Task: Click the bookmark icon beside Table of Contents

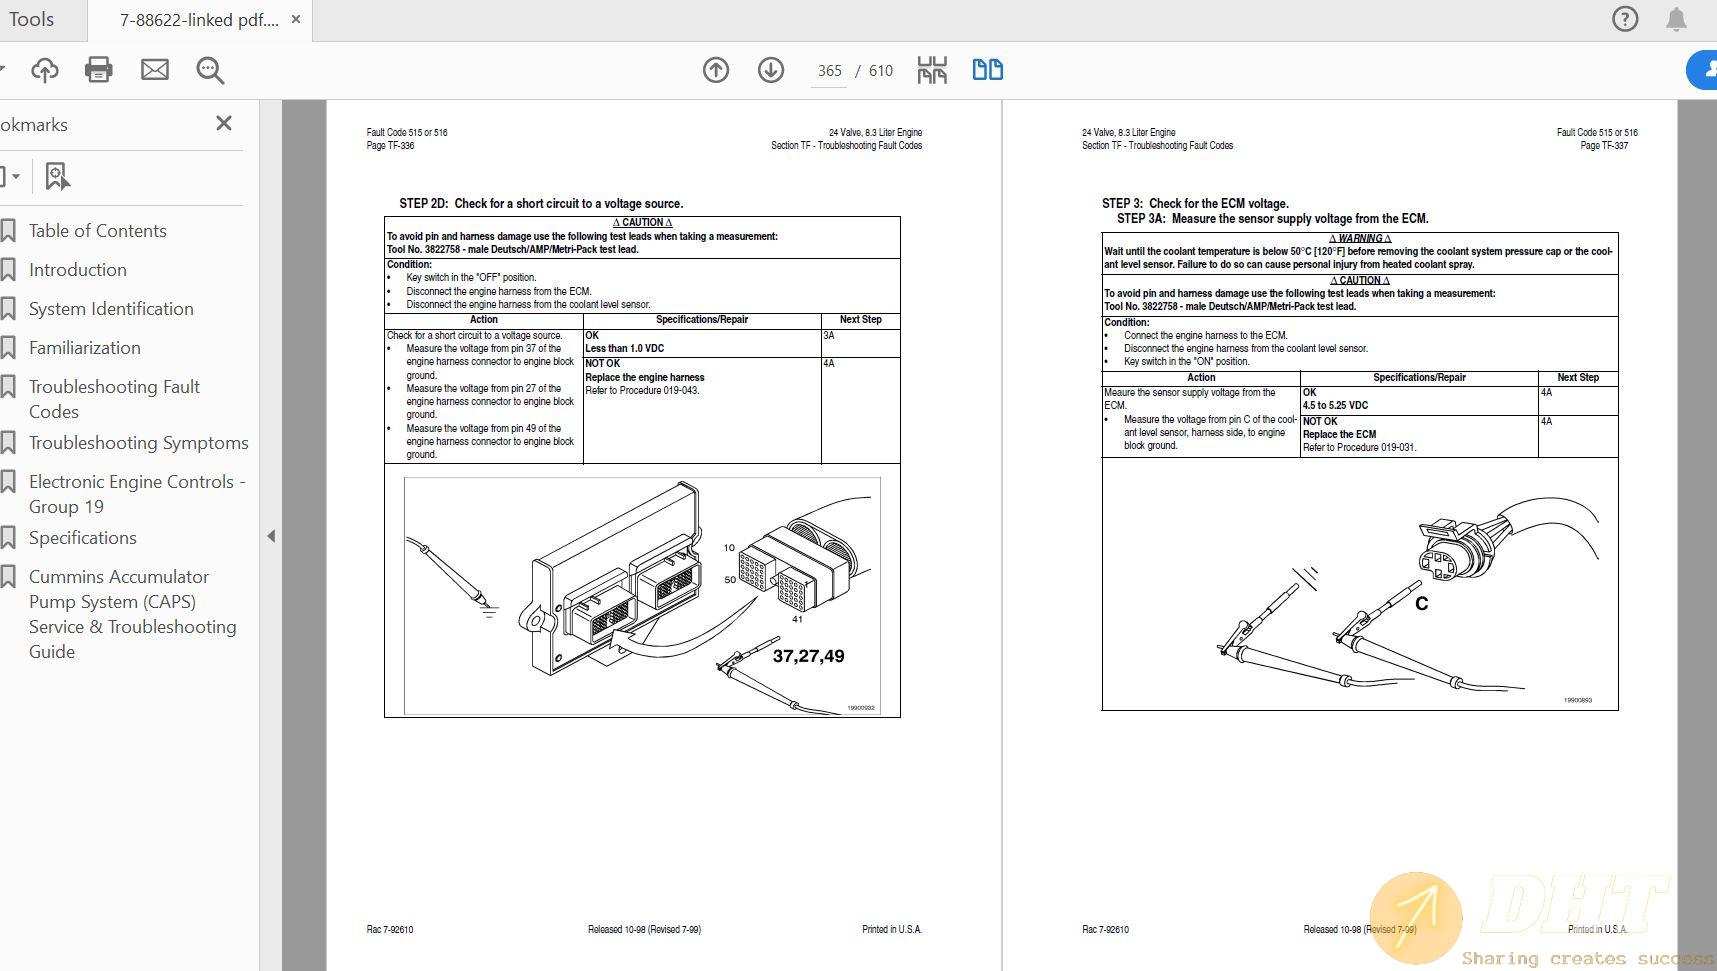Action: coord(8,231)
